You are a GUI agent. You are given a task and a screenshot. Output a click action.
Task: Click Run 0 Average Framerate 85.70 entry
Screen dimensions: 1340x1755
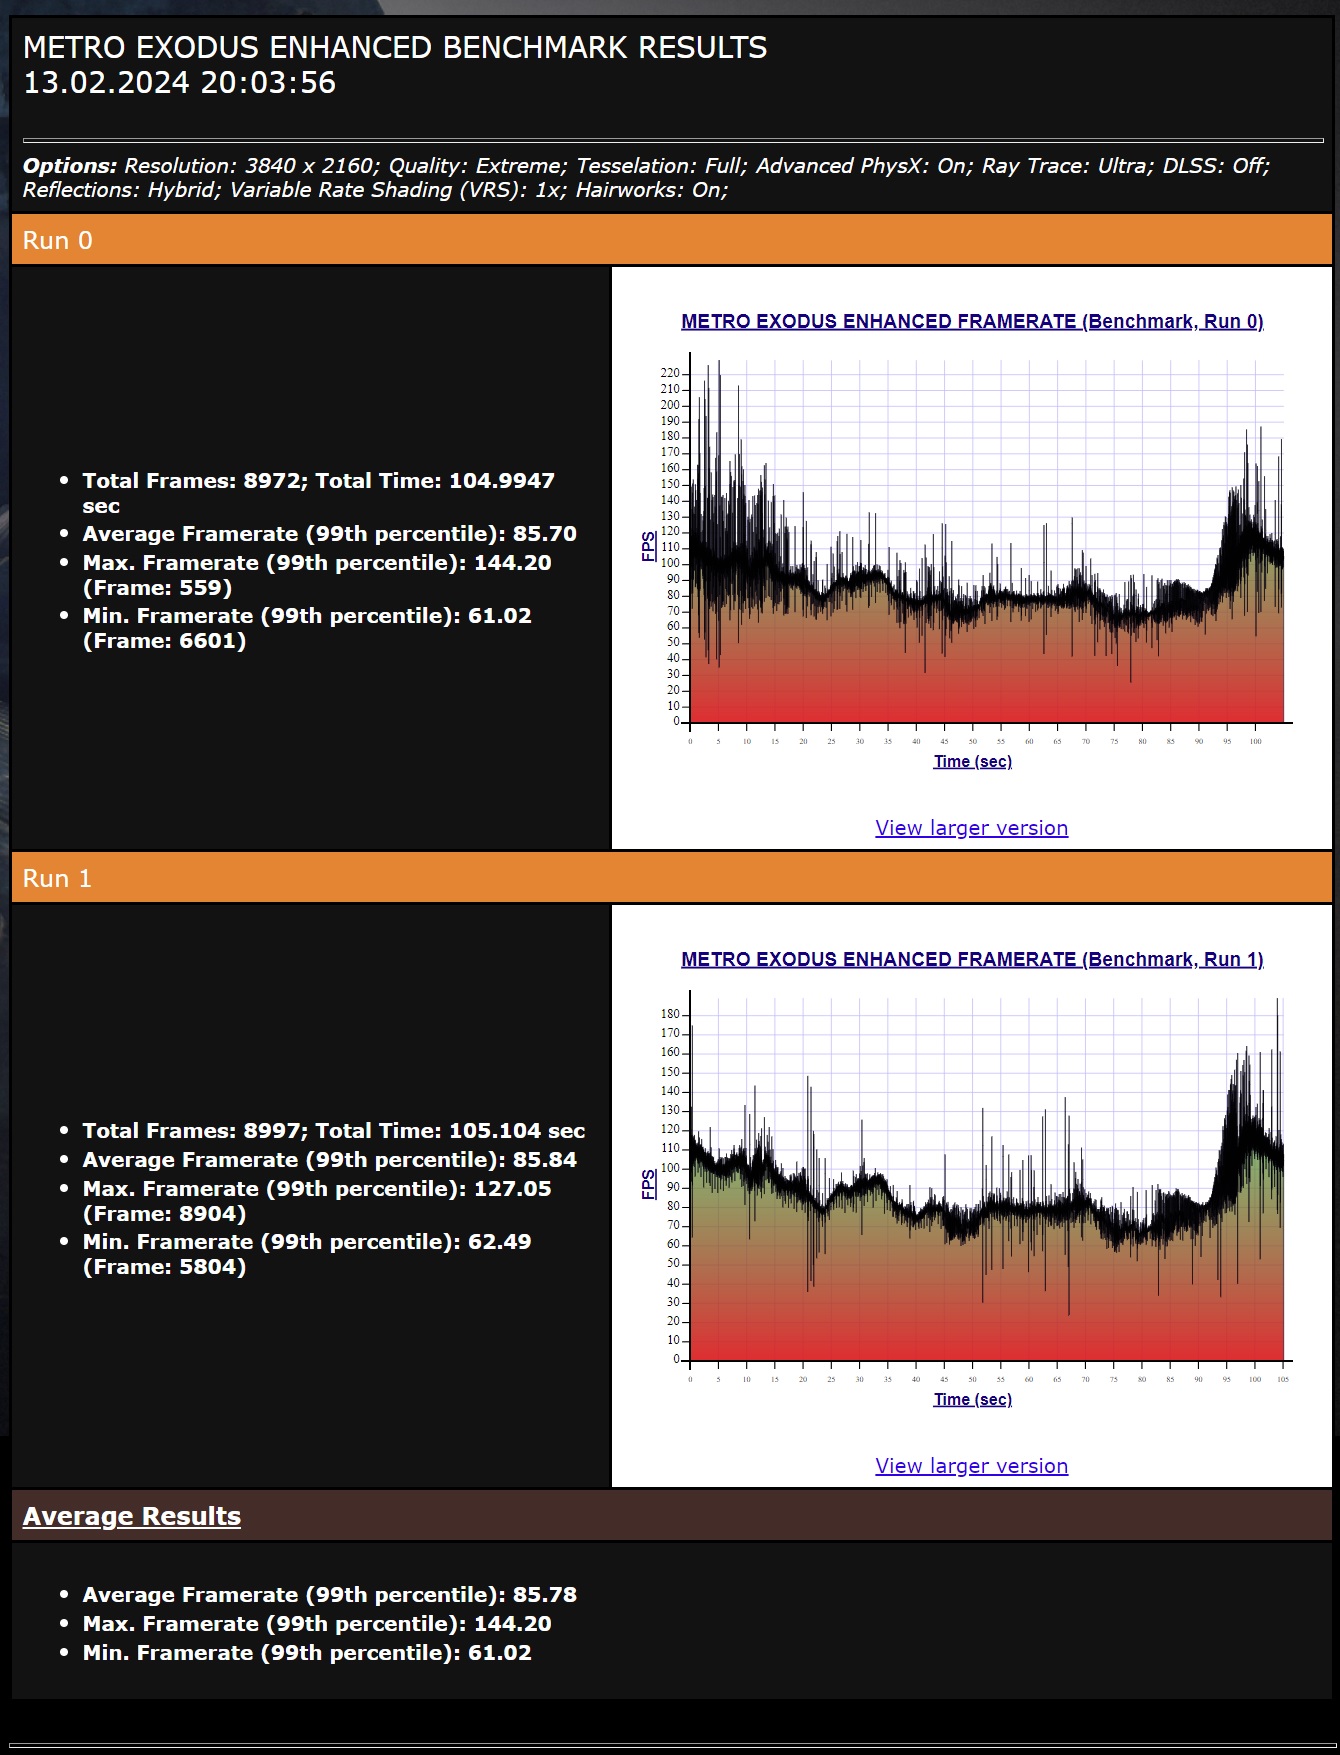click(329, 534)
